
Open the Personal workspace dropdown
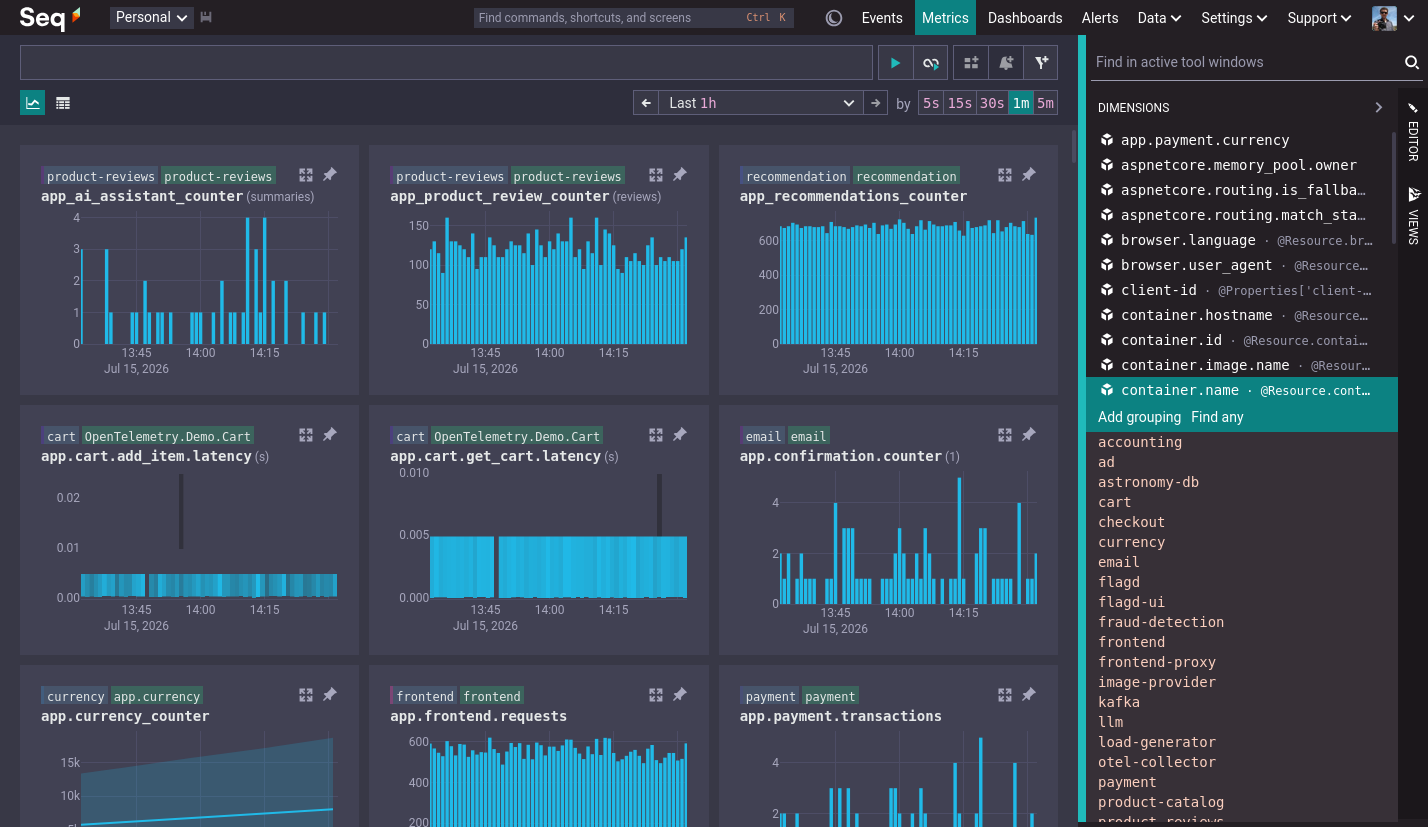tap(152, 17)
